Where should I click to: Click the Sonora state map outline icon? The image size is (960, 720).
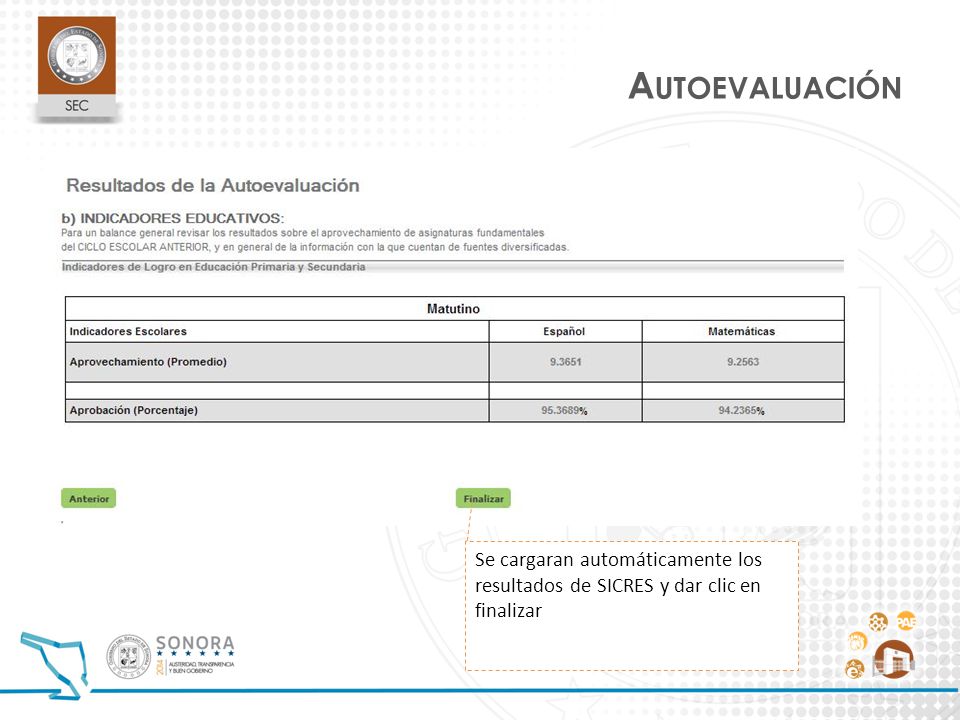click(54, 666)
